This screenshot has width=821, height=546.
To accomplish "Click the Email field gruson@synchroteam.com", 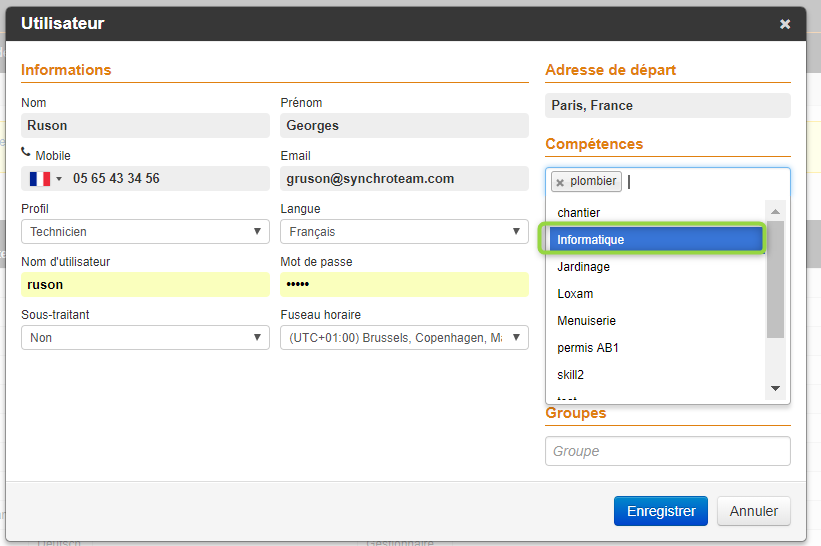I will coord(404,179).
